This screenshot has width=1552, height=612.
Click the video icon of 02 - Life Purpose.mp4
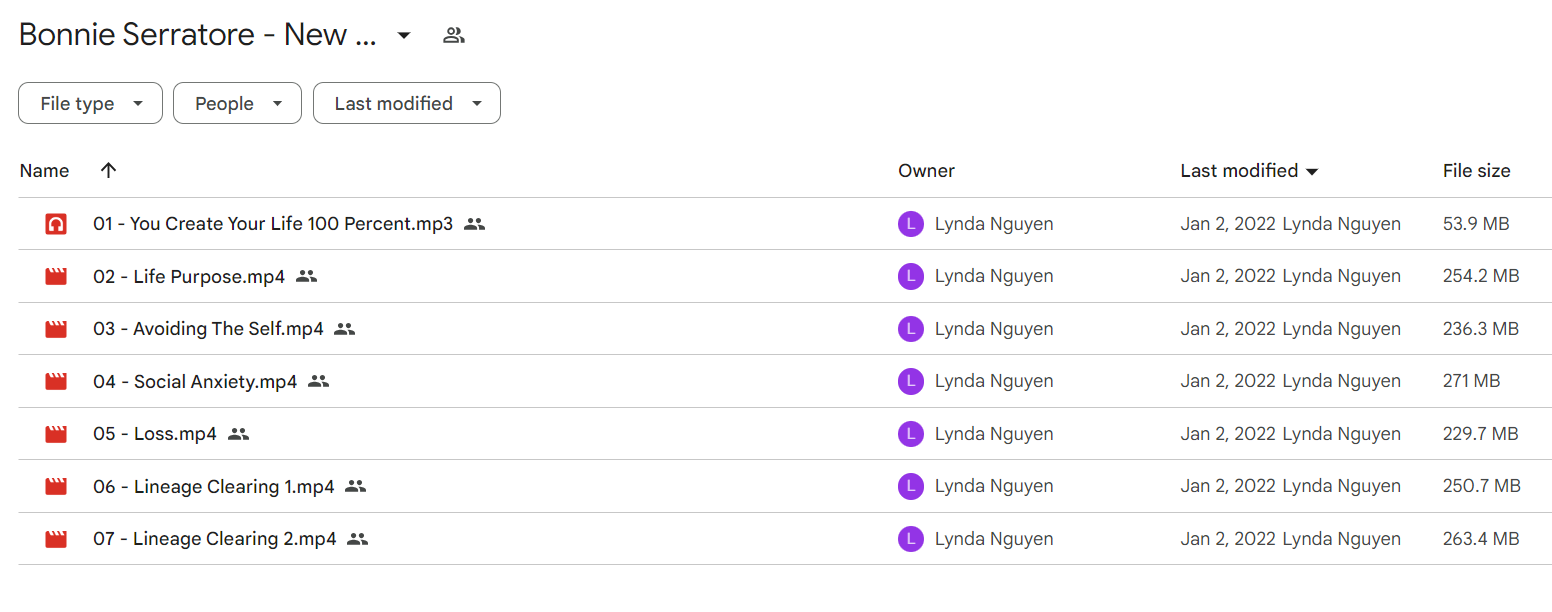click(56, 277)
